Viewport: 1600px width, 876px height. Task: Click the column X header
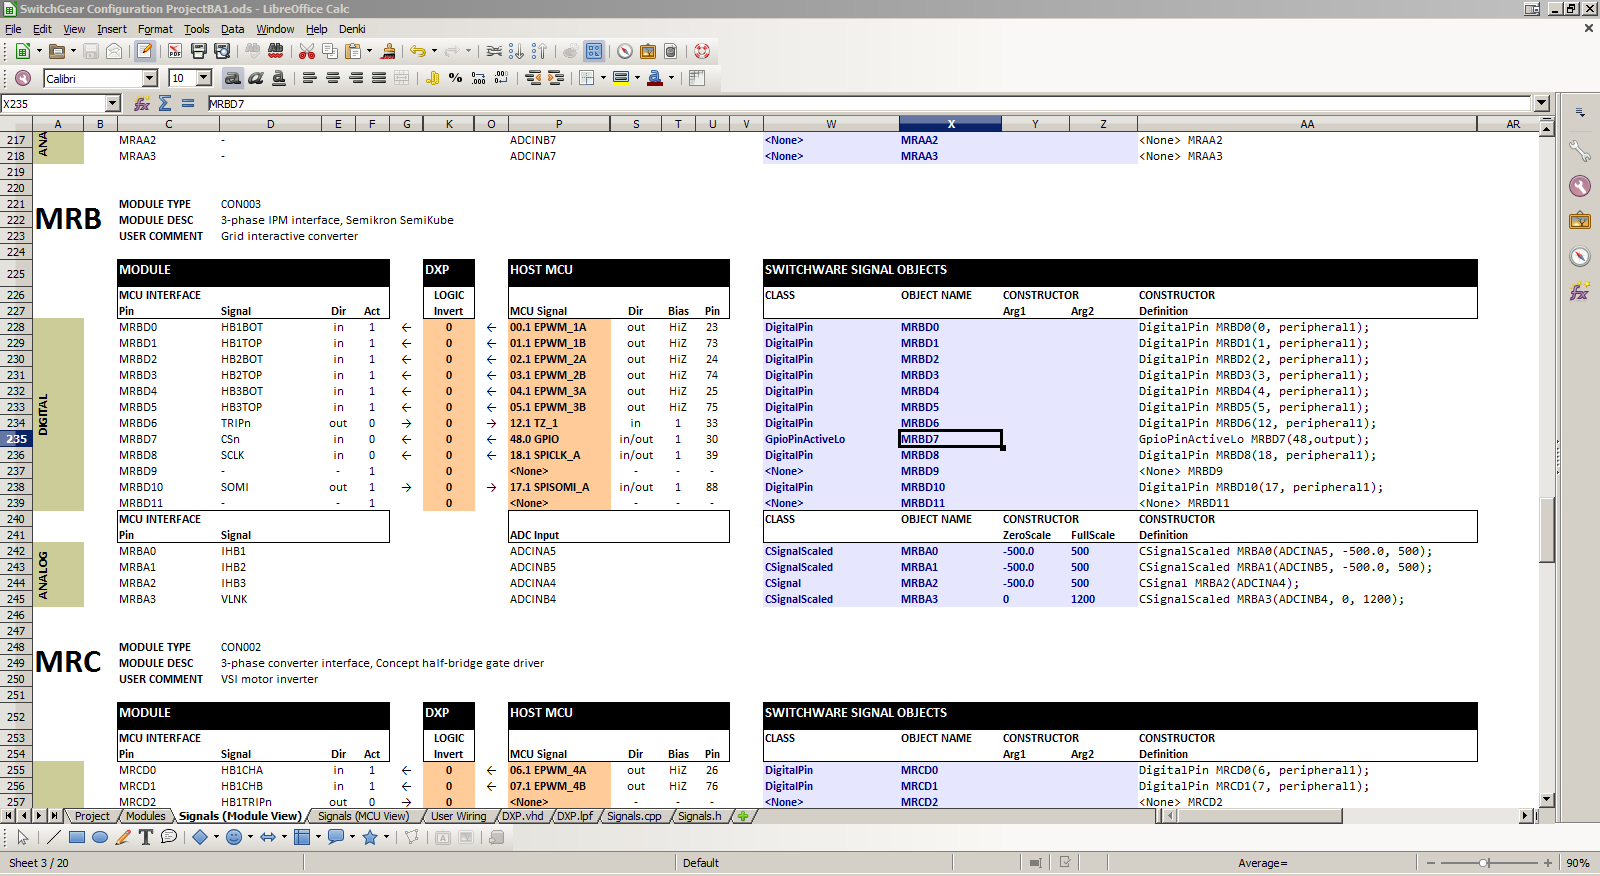click(950, 124)
